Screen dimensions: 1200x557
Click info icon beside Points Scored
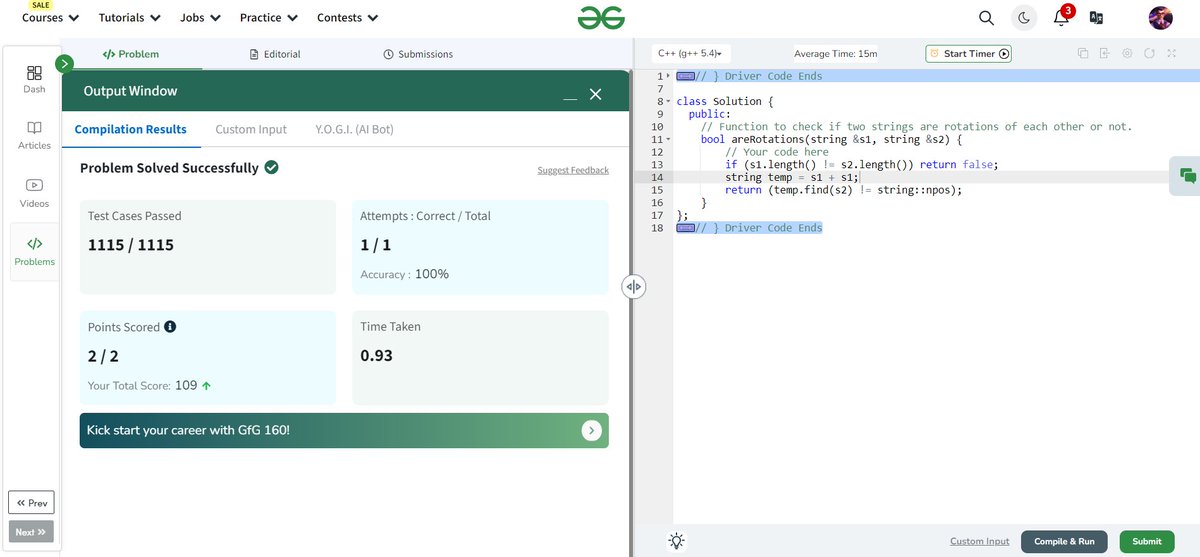coord(170,327)
